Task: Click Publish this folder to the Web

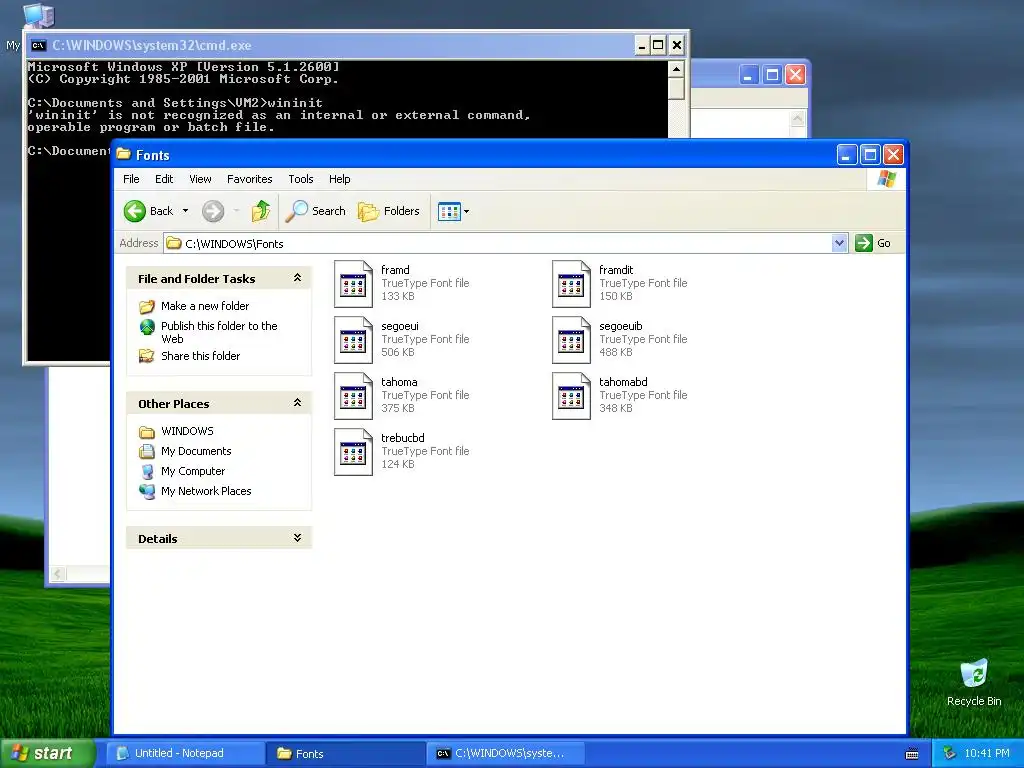Action: point(219,332)
